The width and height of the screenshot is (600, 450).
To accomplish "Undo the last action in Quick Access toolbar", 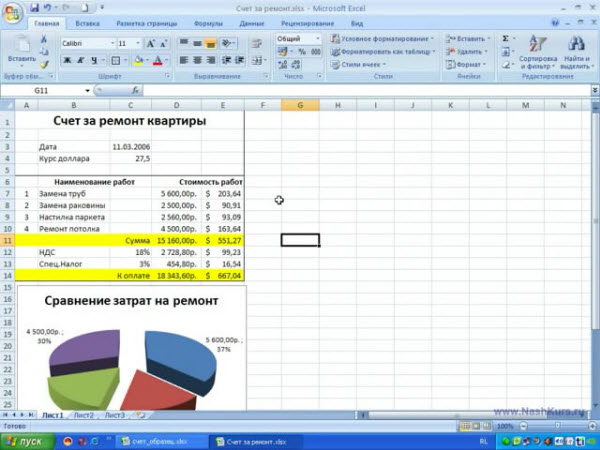I will [x=47, y=8].
